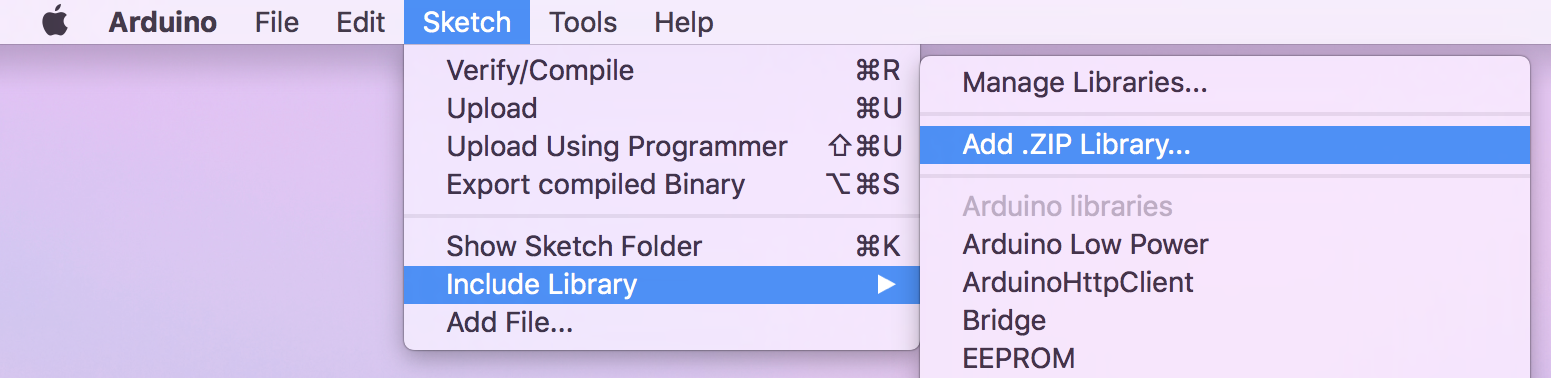Open the Help menu
The height and width of the screenshot is (378, 1551).
click(x=684, y=22)
